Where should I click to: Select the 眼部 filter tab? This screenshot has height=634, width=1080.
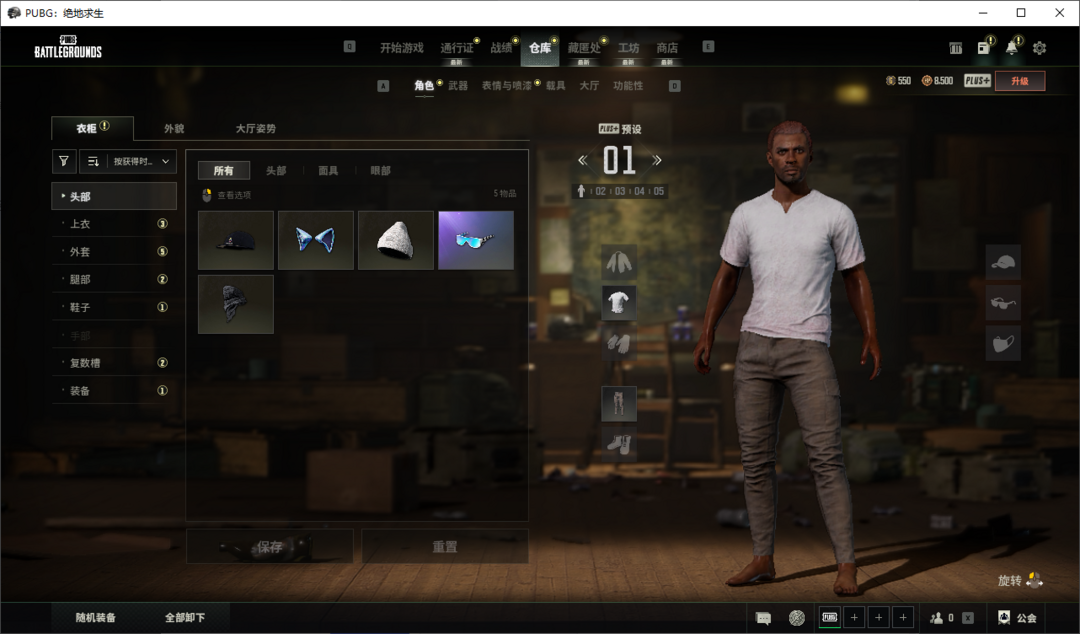[380, 170]
